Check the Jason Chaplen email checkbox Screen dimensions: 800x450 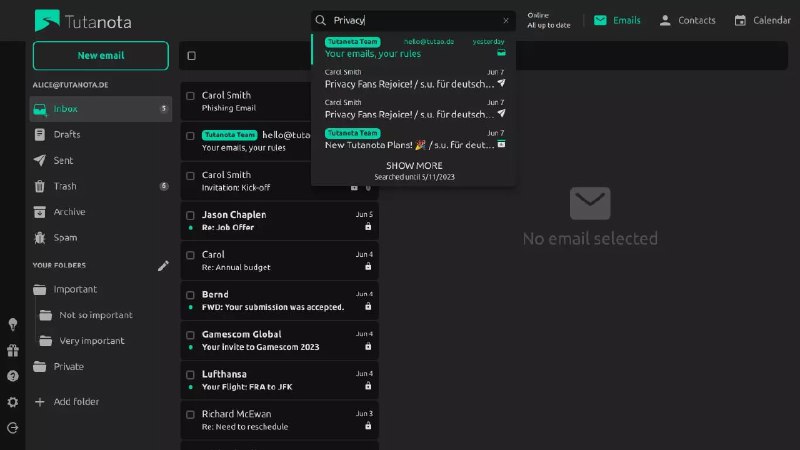coord(190,215)
